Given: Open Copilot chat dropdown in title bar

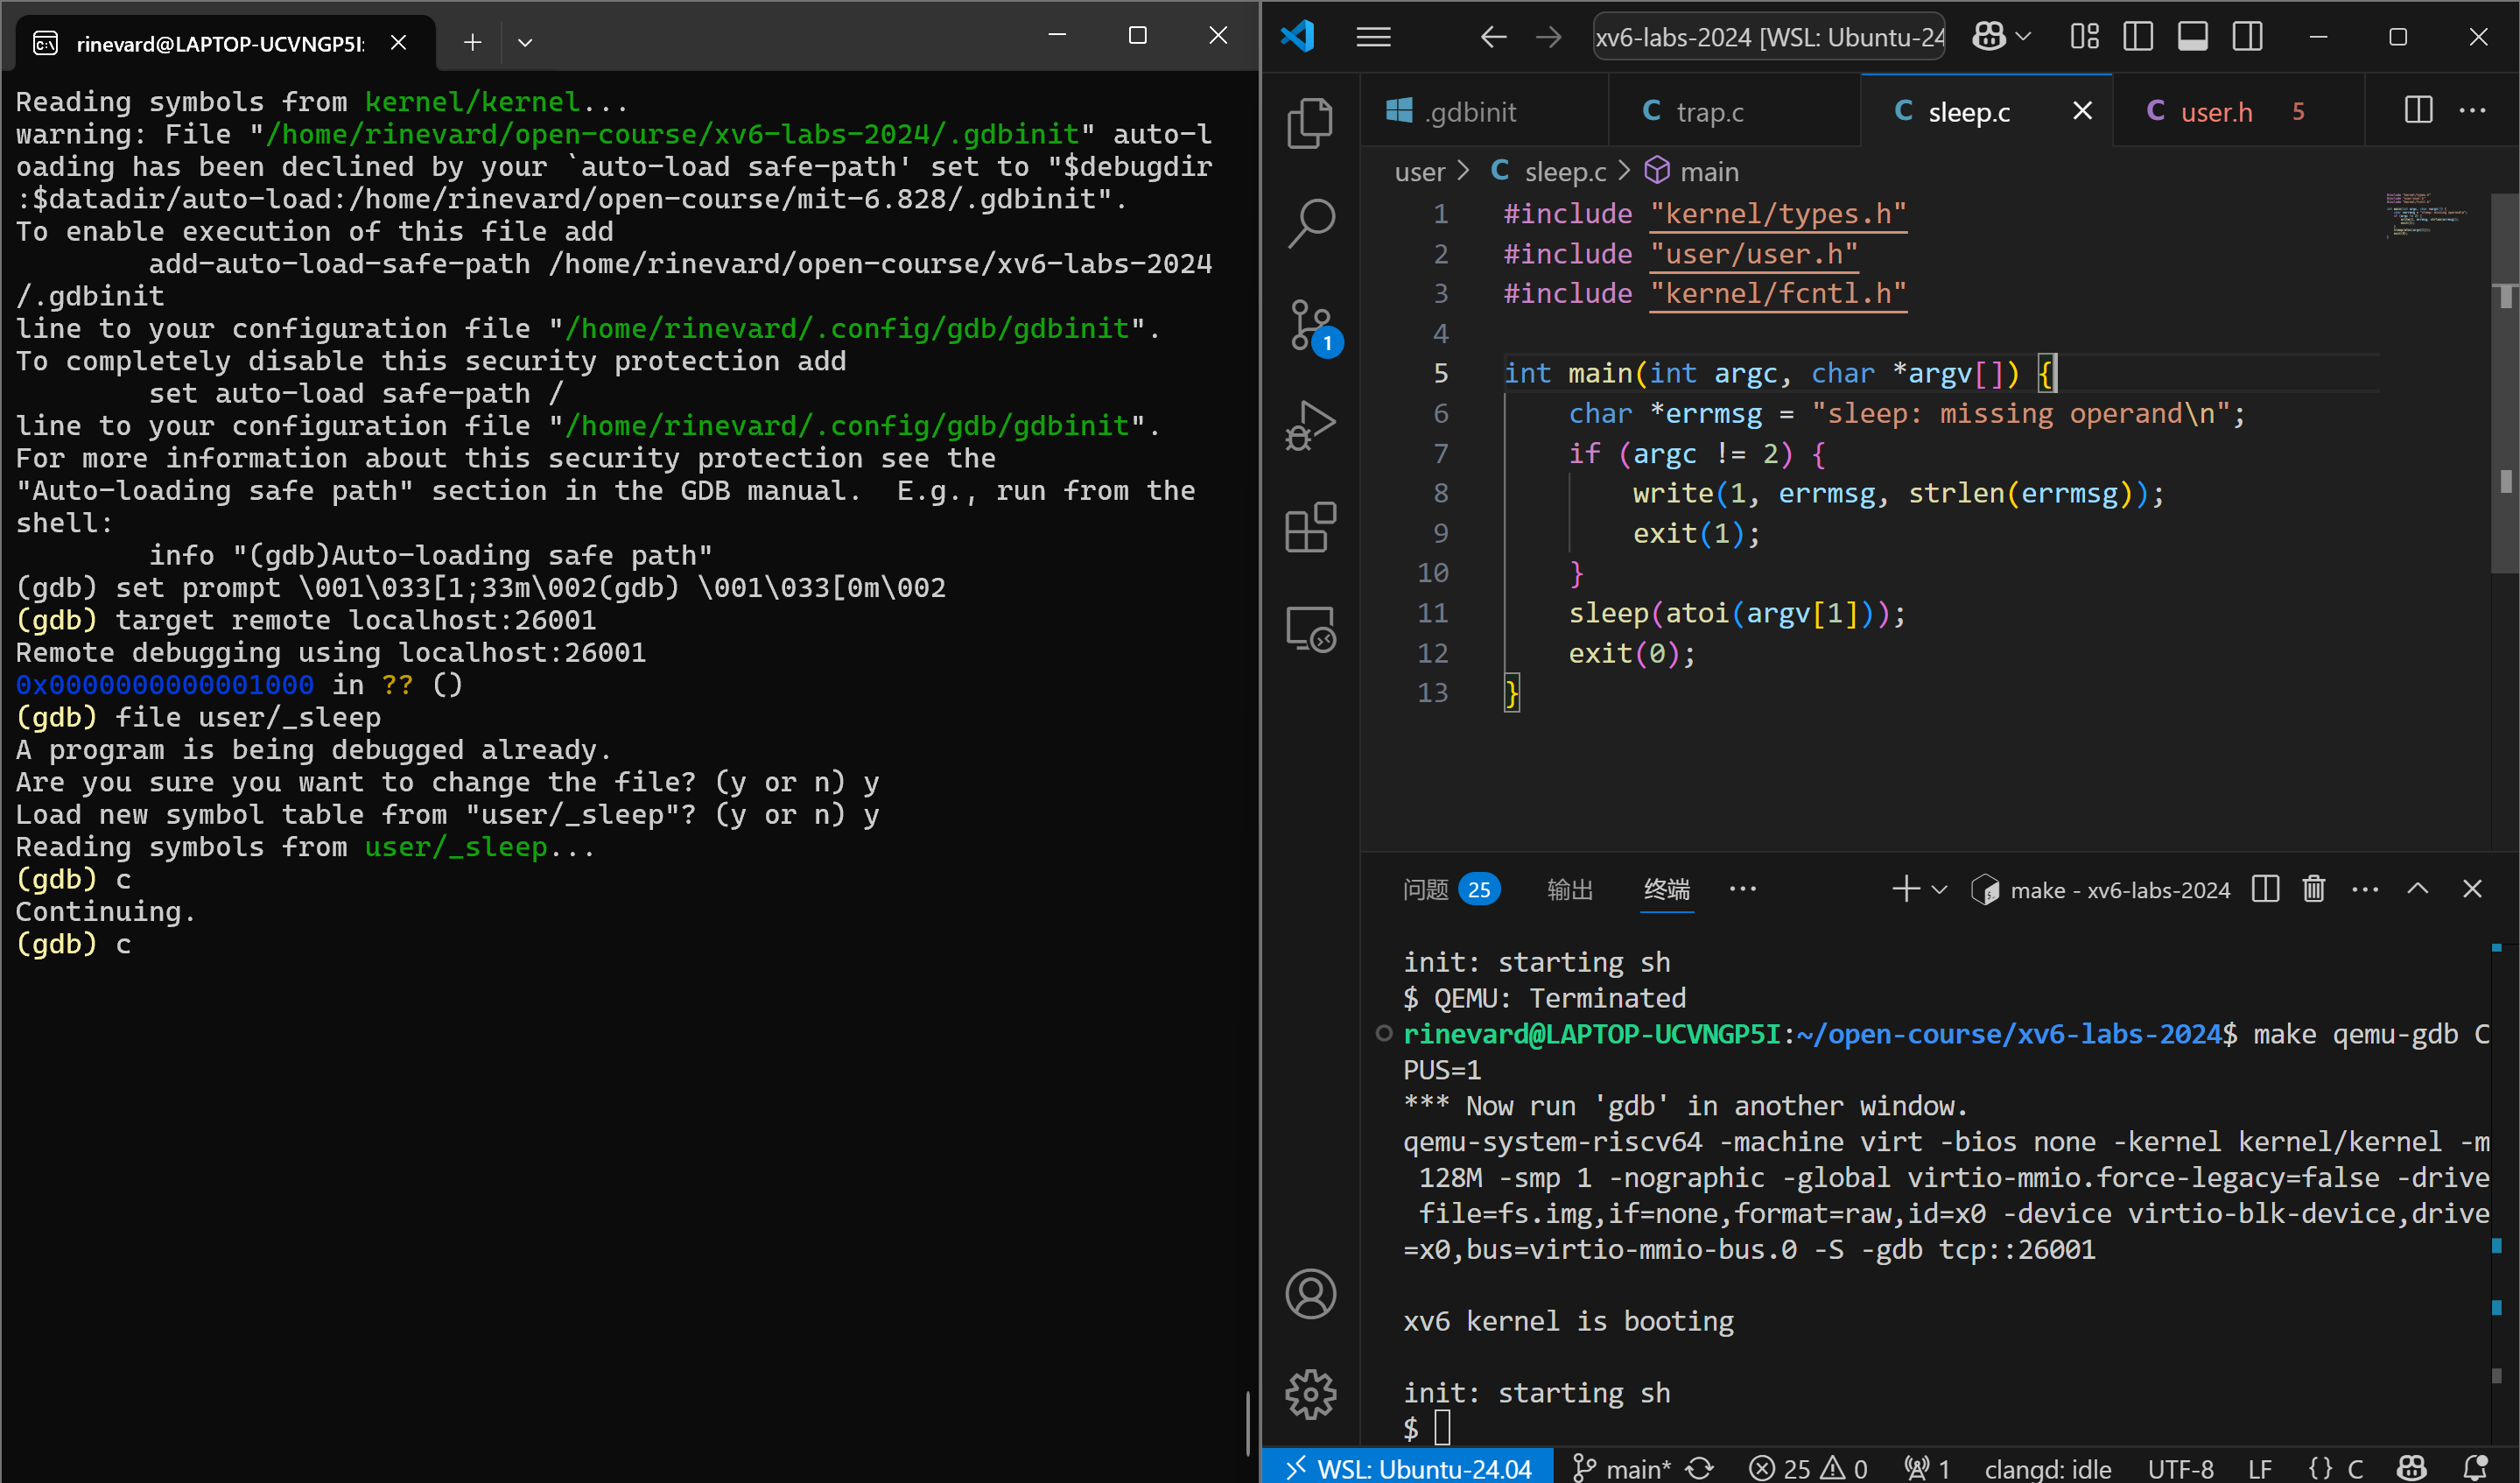Looking at the screenshot, I should [2023, 37].
